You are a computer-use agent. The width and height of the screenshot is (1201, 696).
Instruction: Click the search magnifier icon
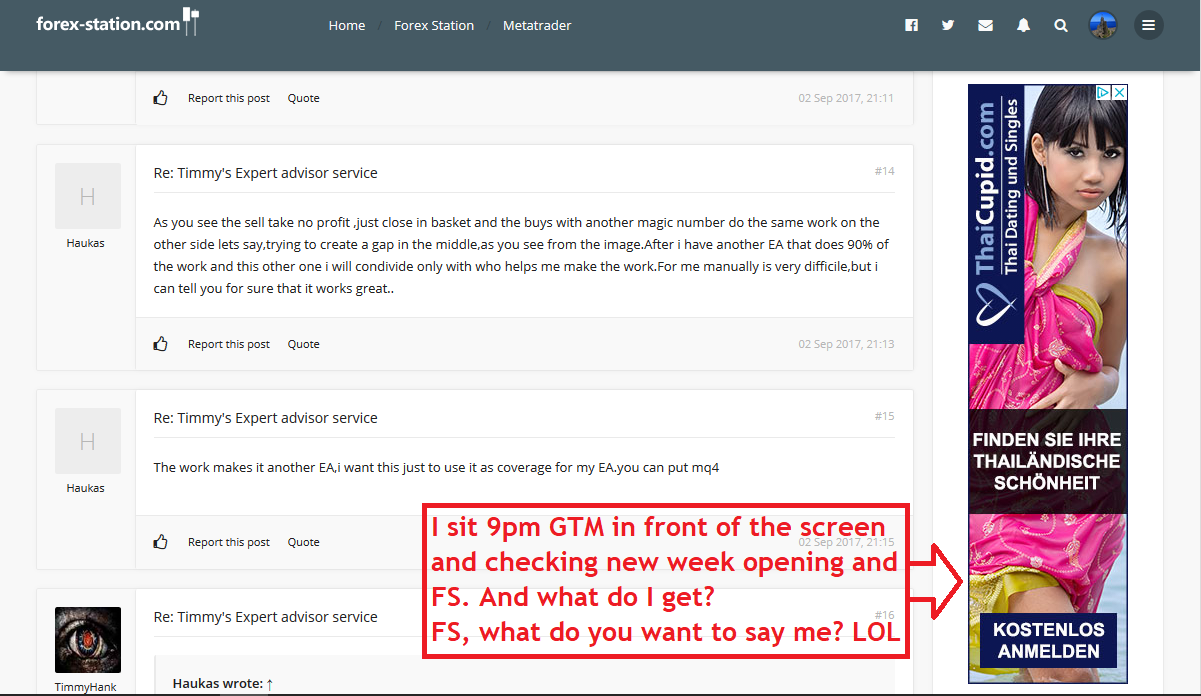coord(1061,26)
